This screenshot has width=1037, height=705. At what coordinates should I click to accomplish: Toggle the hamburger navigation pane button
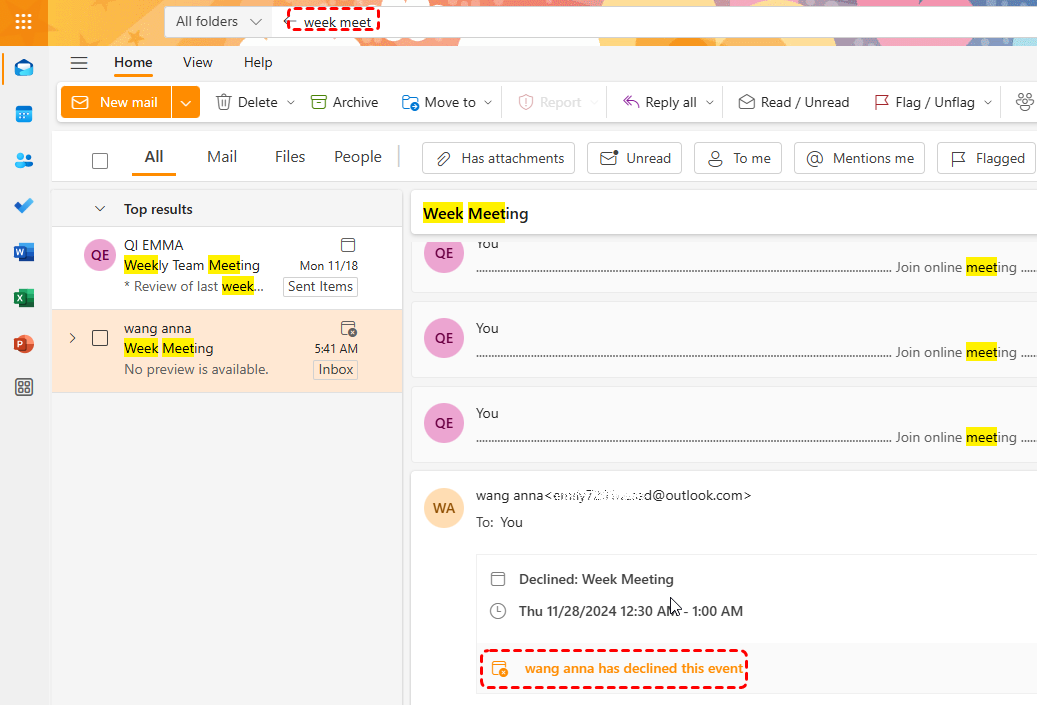click(79, 63)
